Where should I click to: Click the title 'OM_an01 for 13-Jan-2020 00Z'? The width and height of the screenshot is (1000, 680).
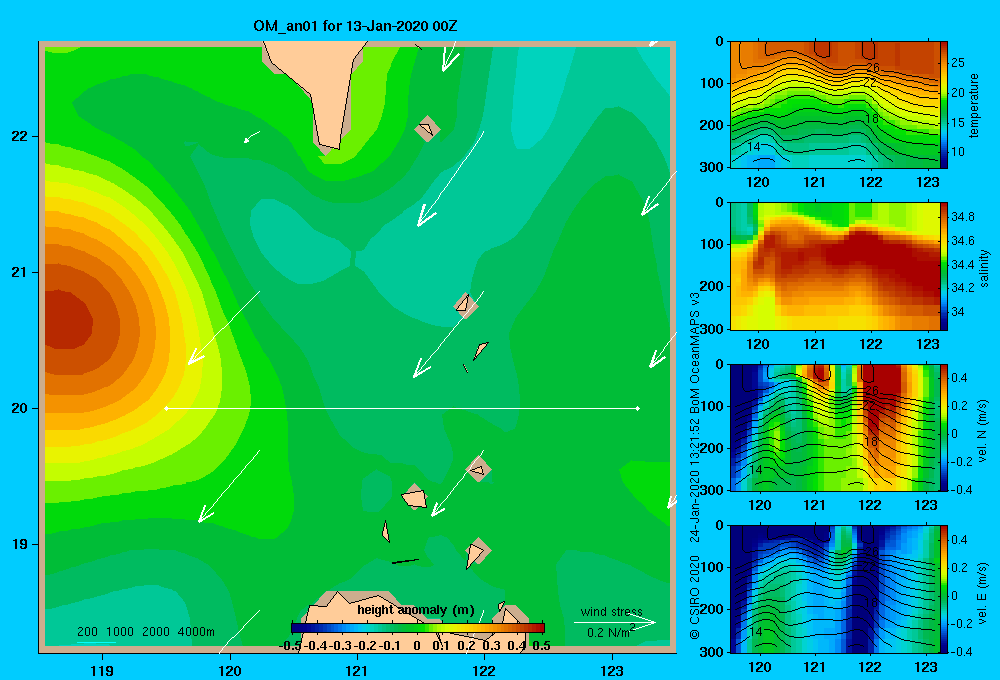pyautogui.click(x=355, y=26)
